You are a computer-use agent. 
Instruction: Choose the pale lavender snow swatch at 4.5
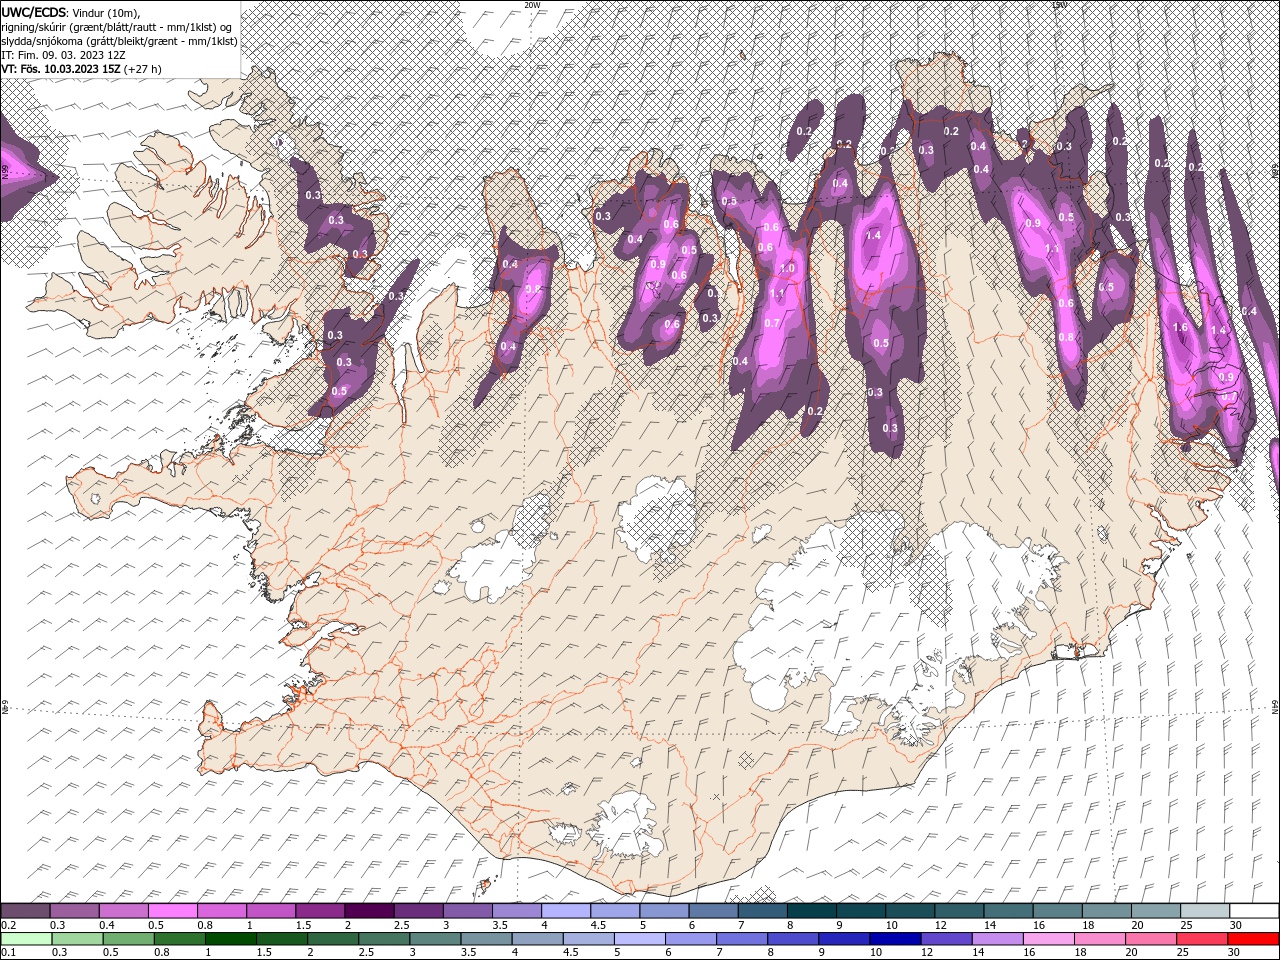pos(615,911)
